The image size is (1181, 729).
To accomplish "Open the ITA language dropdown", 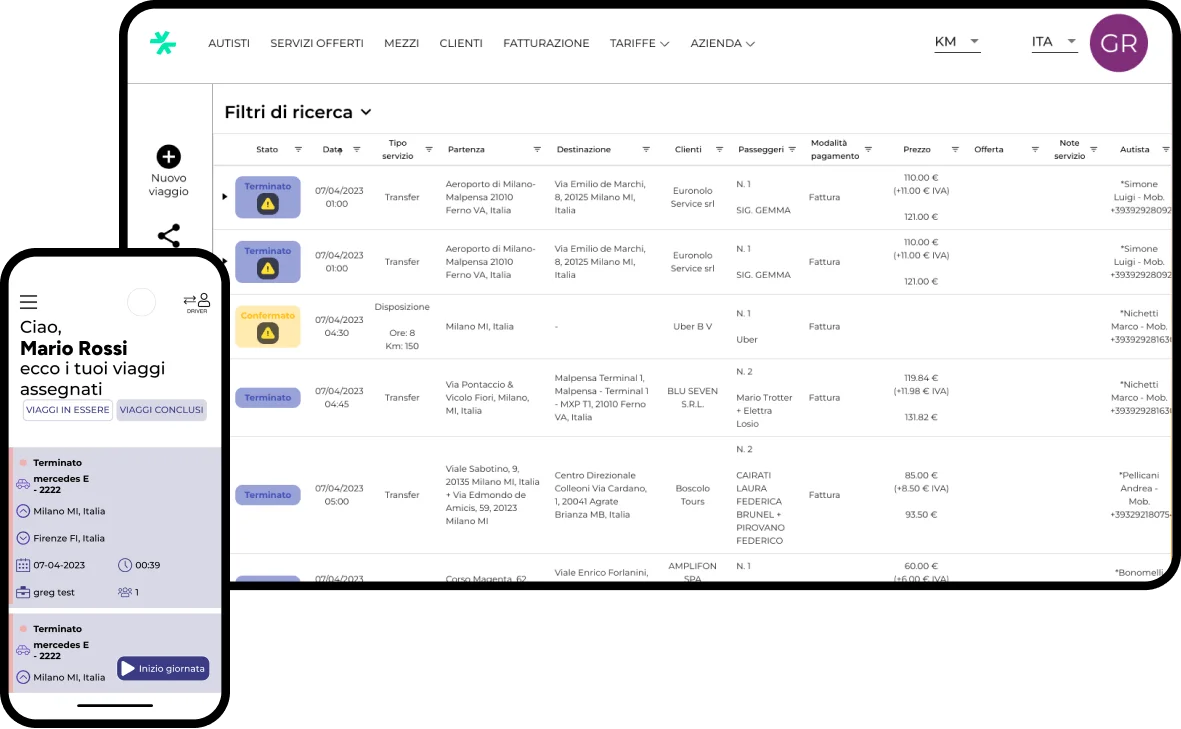I will 1054,42.
